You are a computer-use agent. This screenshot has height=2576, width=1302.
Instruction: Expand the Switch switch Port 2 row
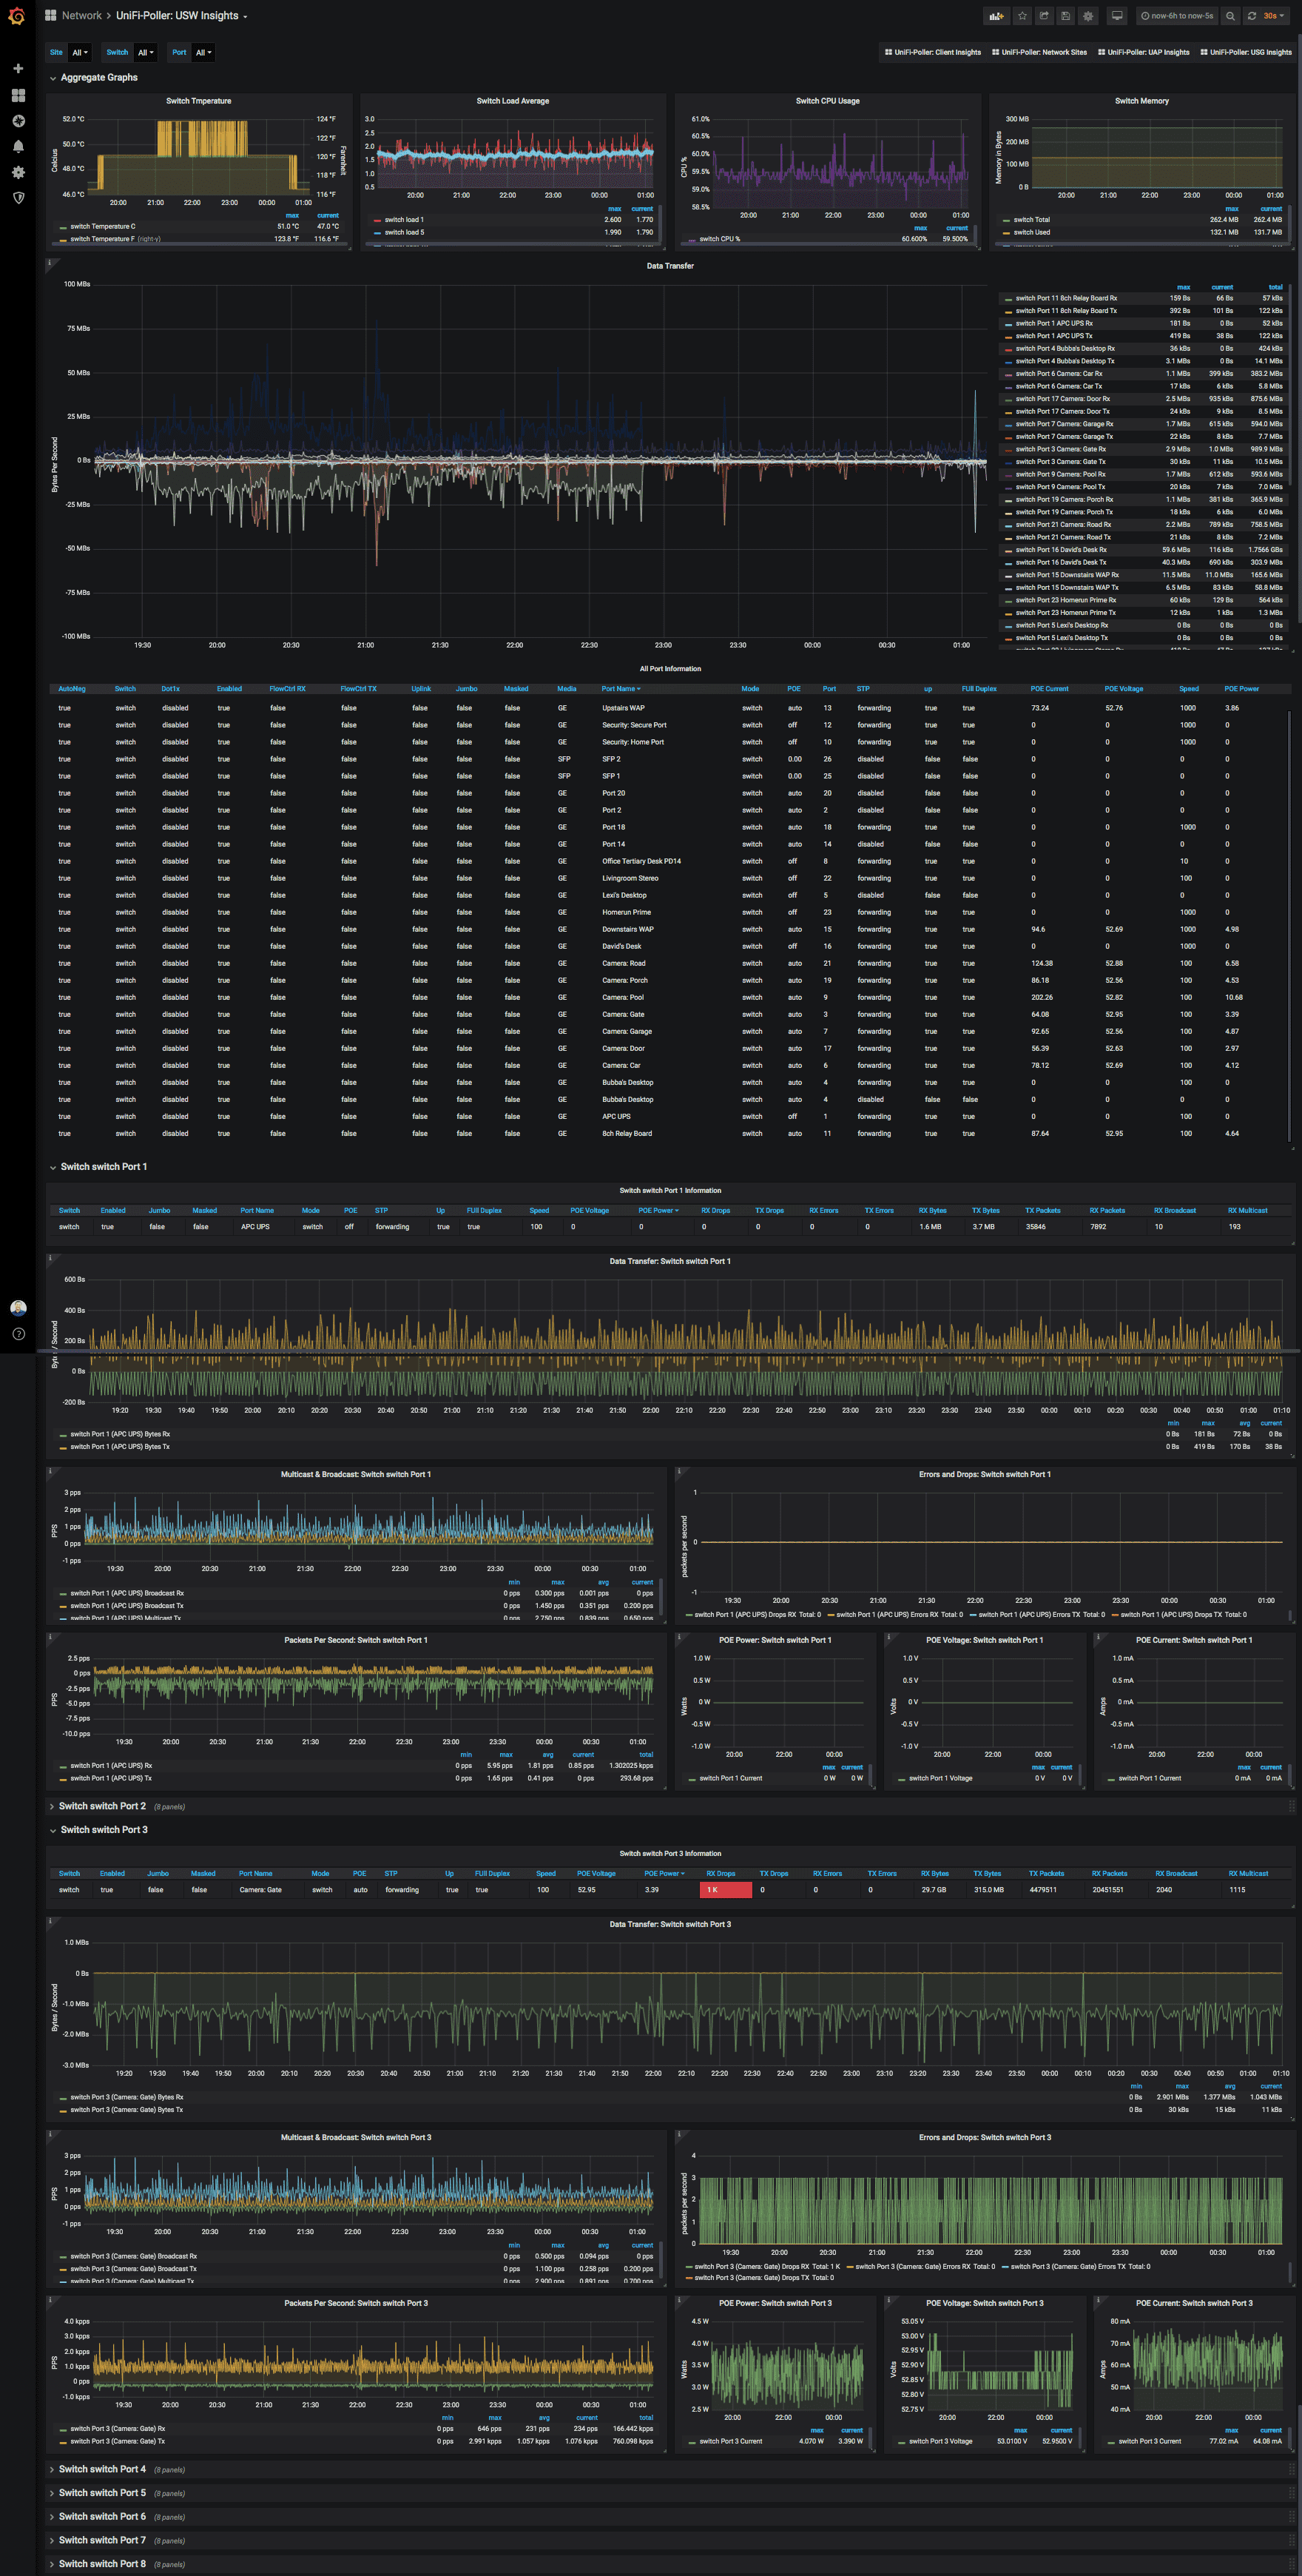[102, 1806]
